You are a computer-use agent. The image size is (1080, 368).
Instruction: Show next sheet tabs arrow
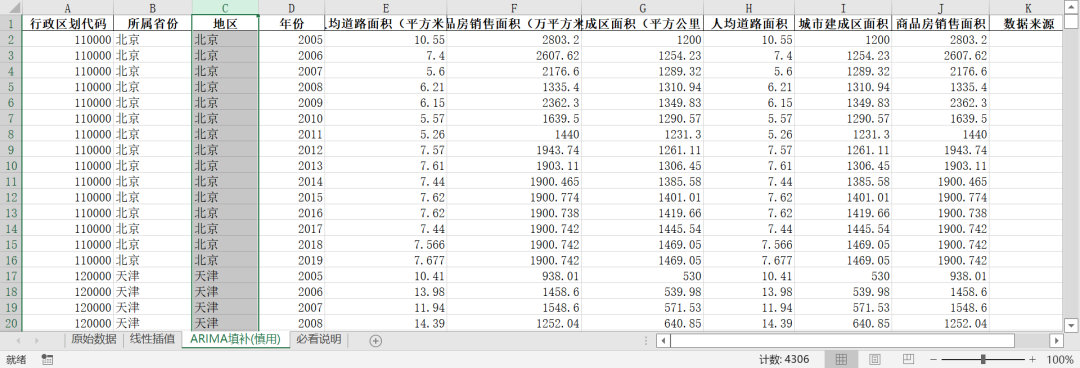pyautogui.click(x=36, y=340)
